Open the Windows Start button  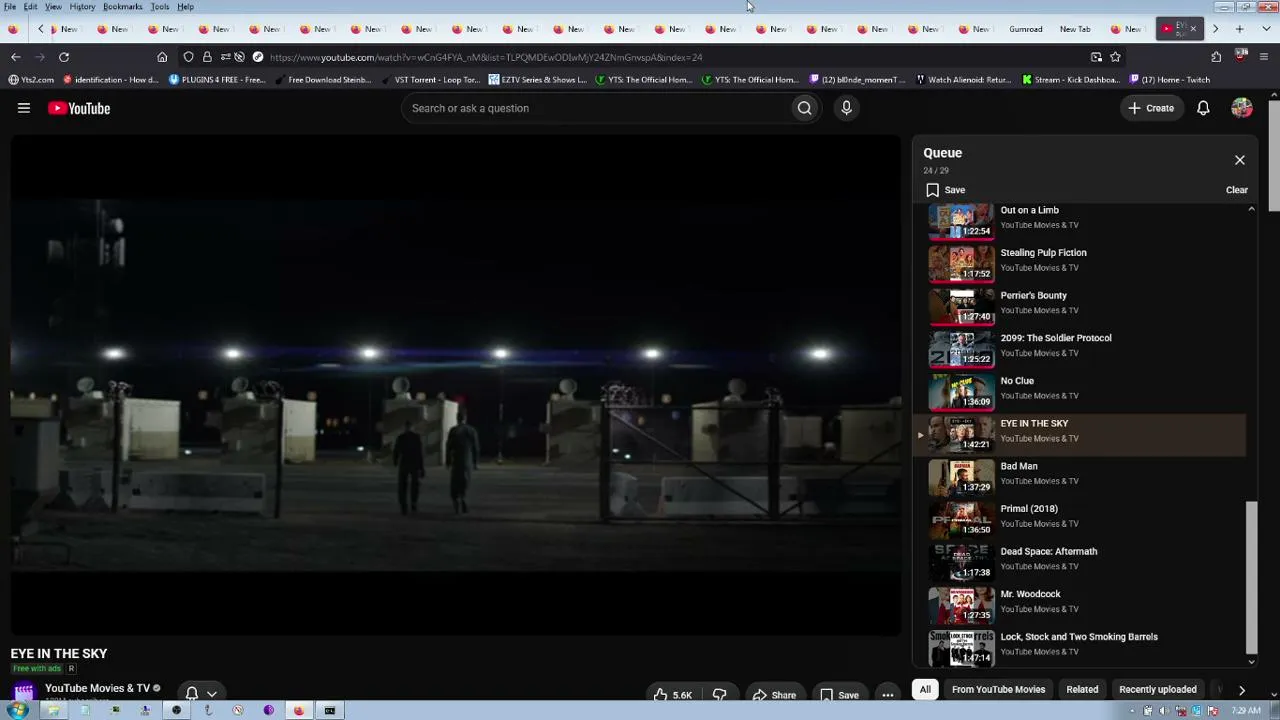[17, 710]
